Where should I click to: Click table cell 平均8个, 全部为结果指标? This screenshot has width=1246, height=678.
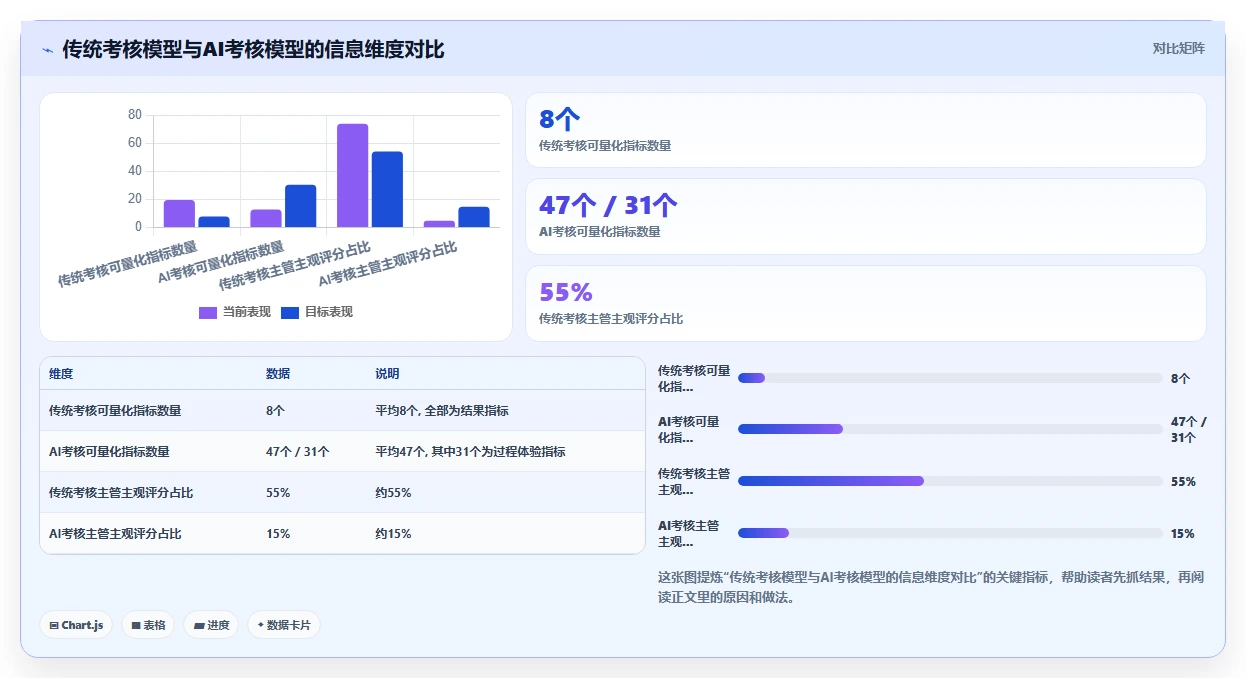(442, 411)
